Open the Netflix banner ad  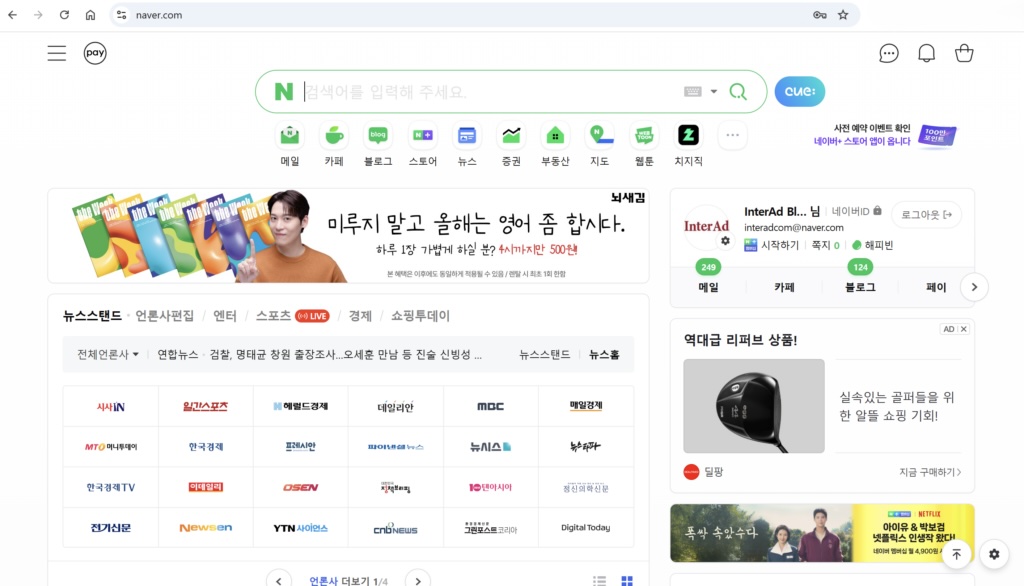[x=822, y=533]
